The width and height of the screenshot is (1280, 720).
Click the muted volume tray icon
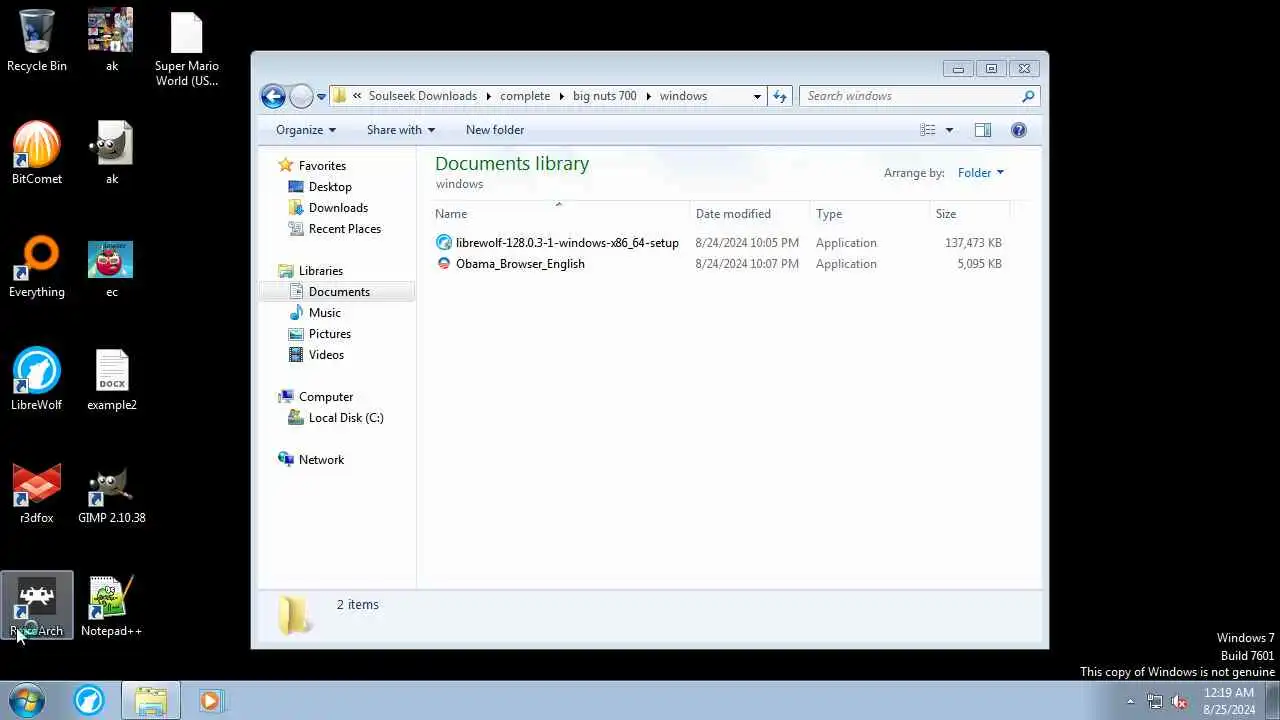pos(1180,701)
